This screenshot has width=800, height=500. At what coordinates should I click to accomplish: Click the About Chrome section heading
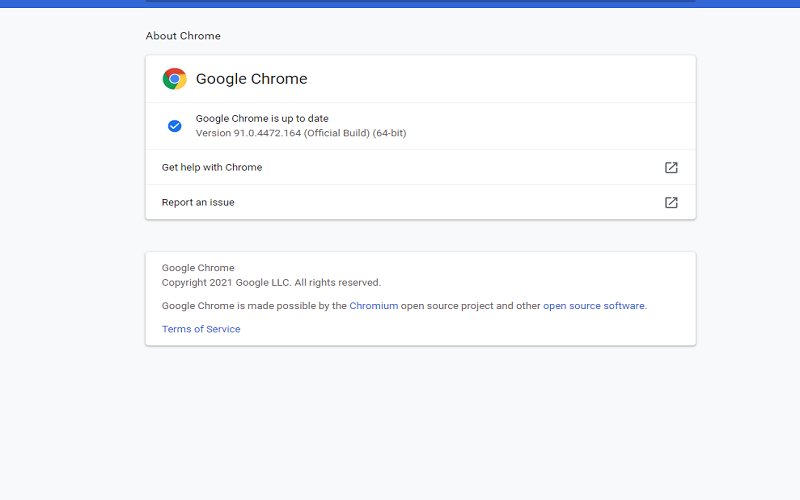click(x=183, y=36)
